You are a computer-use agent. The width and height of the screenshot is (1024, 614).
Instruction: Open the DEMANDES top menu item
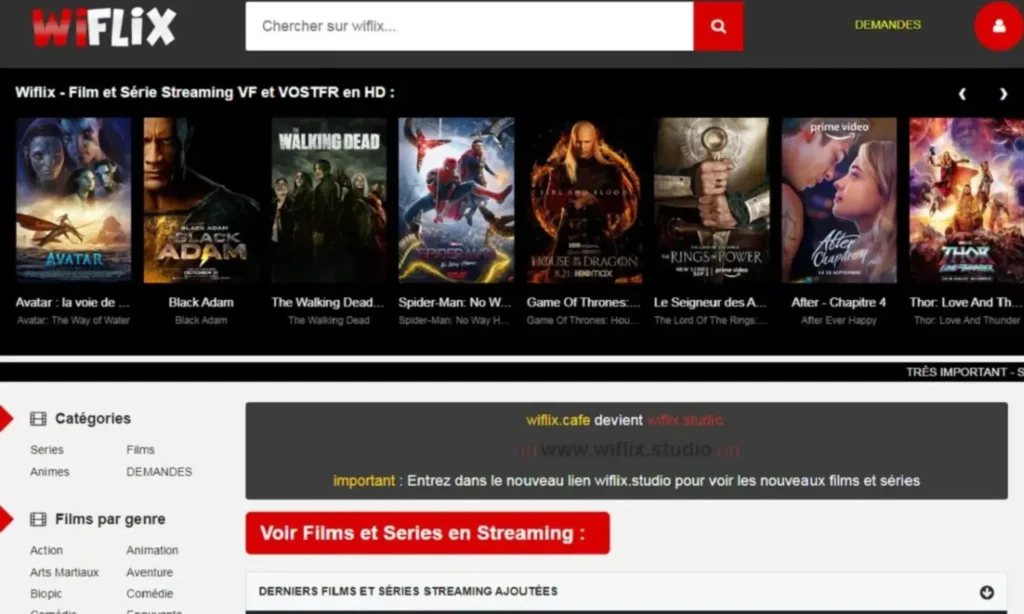[887, 25]
